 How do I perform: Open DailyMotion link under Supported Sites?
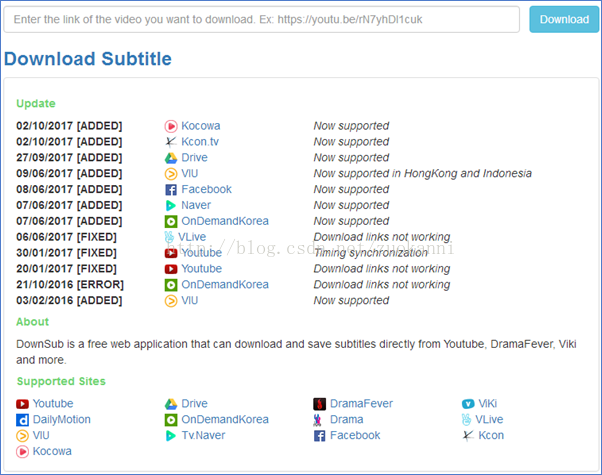pos(62,420)
